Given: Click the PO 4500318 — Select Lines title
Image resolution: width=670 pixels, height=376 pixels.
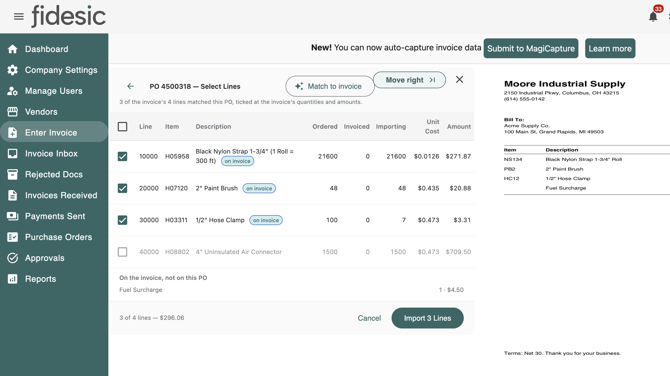Looking at the screenshot, I should tap(195, 86).
